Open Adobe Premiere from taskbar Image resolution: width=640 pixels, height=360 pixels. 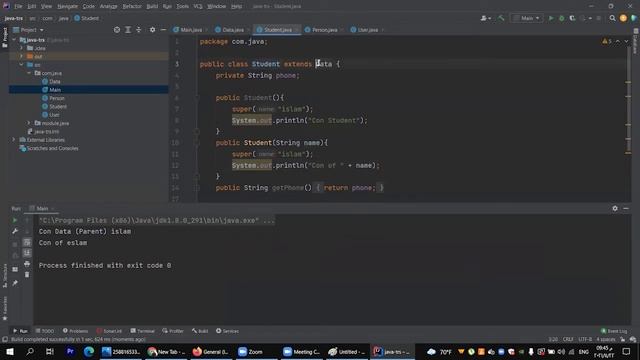pos(70,351)
